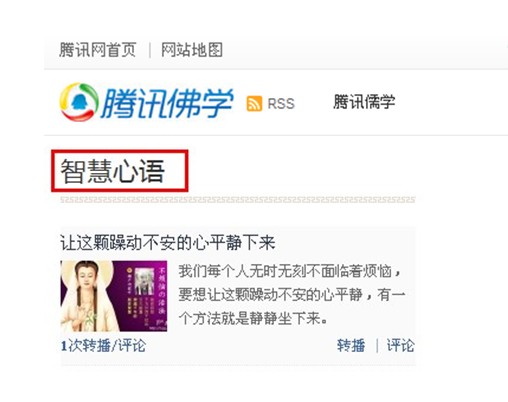The width and height of the screenshot is (508, 402).
Task: Click the article summary paragraph text
Action: click(292, 295)
